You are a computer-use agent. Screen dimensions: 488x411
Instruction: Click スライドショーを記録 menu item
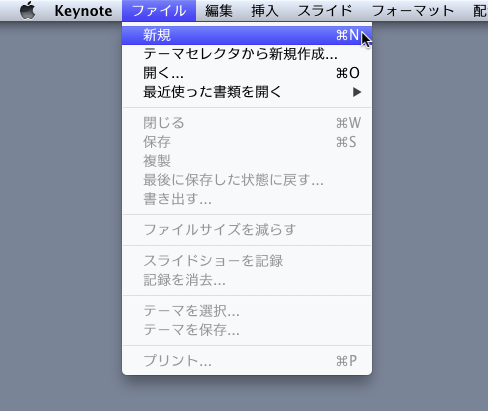pyautogui.click(x=247, y=261)
